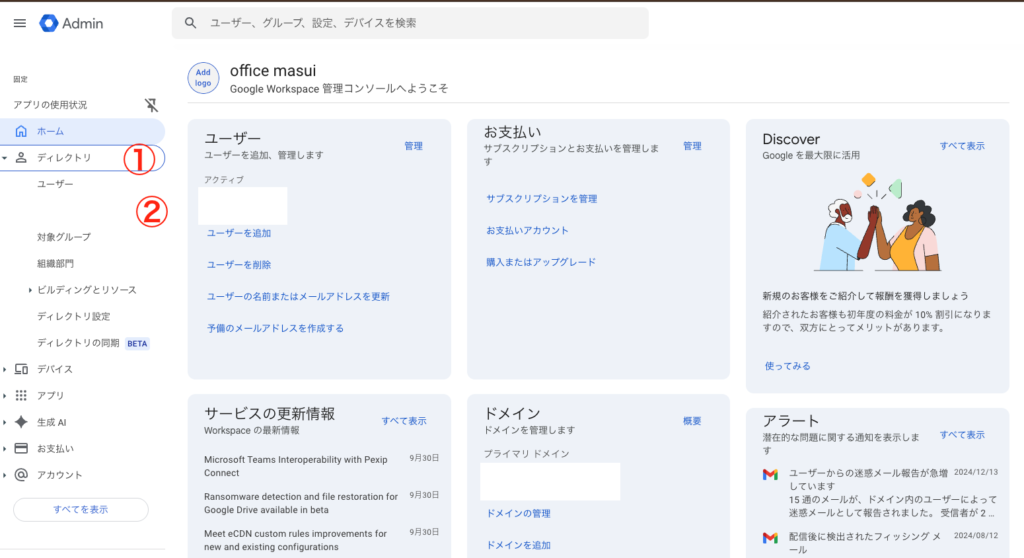Screen dimensions: 1024x558
Task: Open 組織部門 in the sidebar
Action: pos(55,264)
